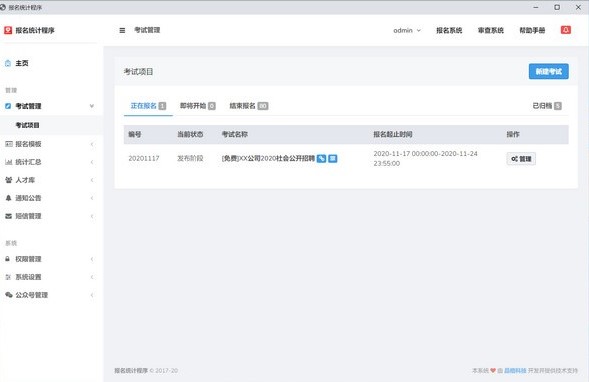Select the 考试项目 submenu item

click(51, 125)
